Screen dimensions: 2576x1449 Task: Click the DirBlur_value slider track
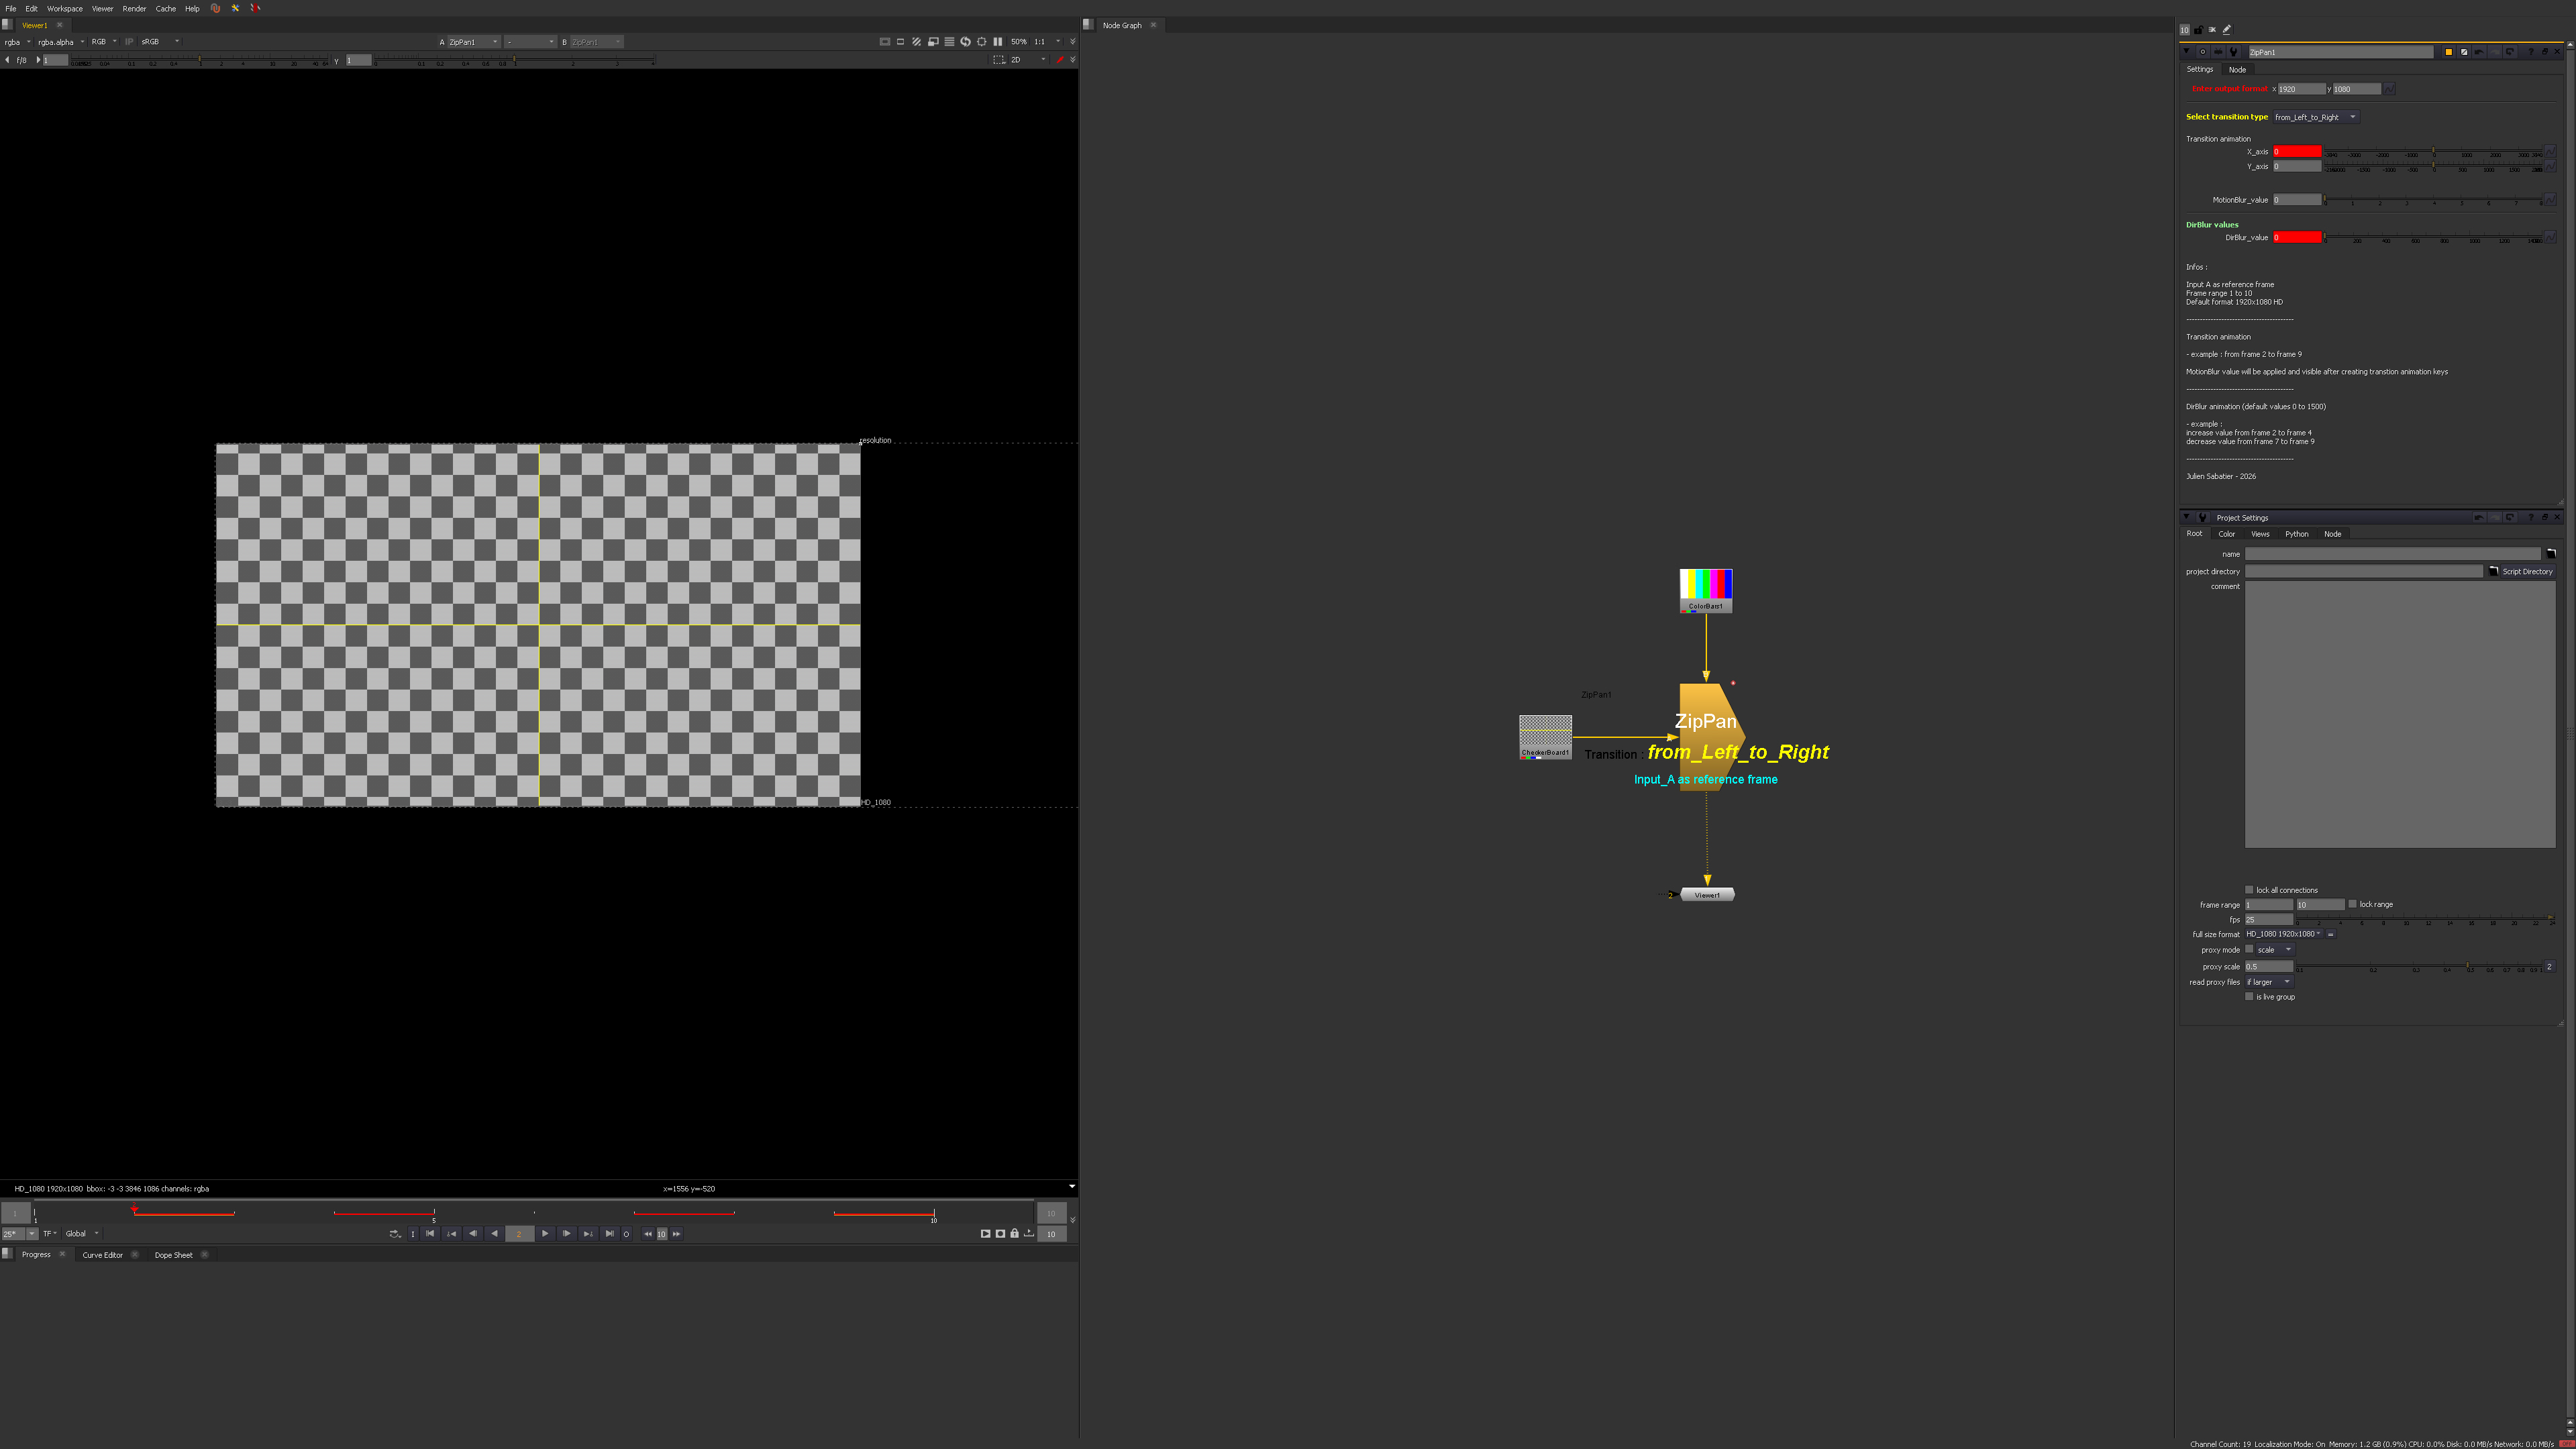(x=2430, y=238)
